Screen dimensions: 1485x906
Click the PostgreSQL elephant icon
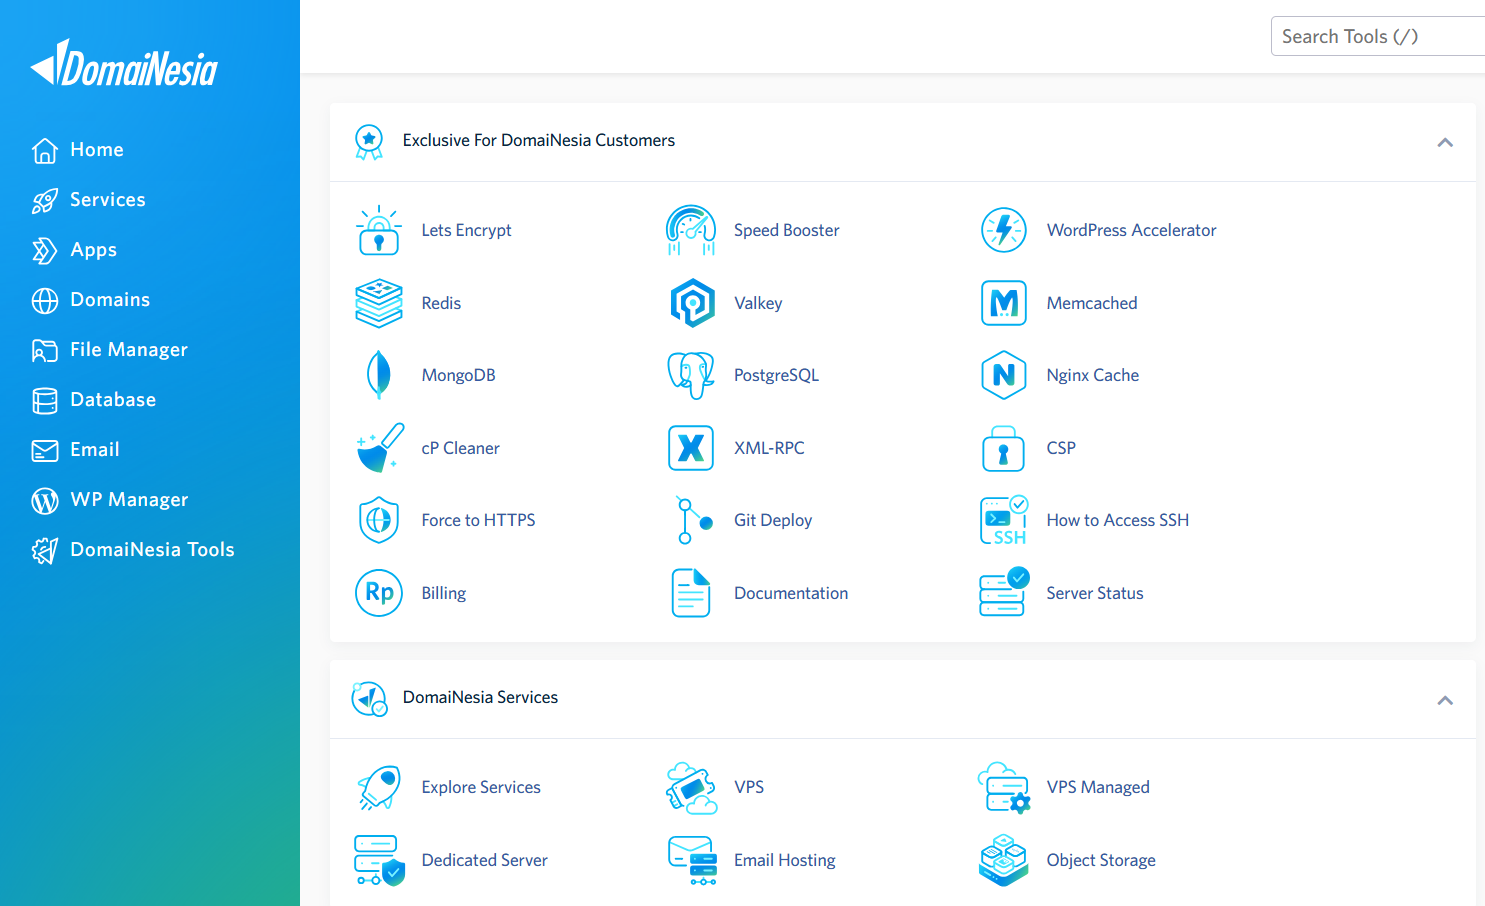point(691,375)
